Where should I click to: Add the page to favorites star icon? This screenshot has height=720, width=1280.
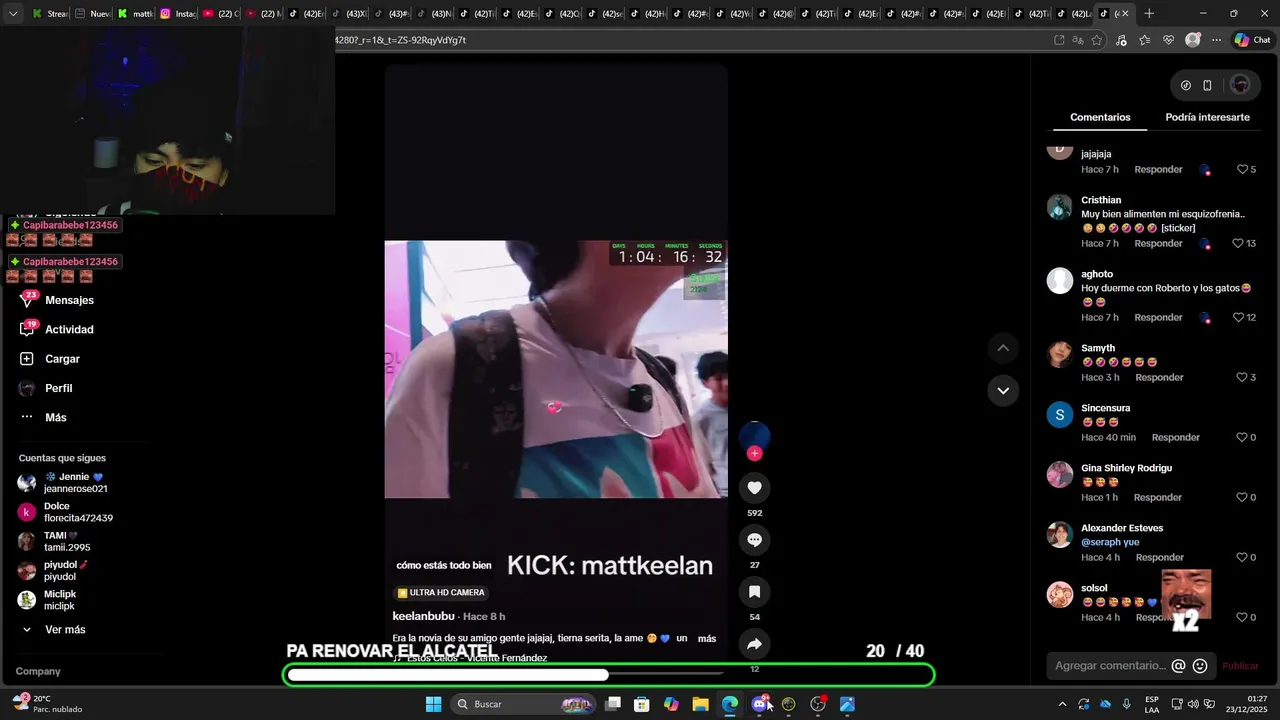pos(1097,40)
